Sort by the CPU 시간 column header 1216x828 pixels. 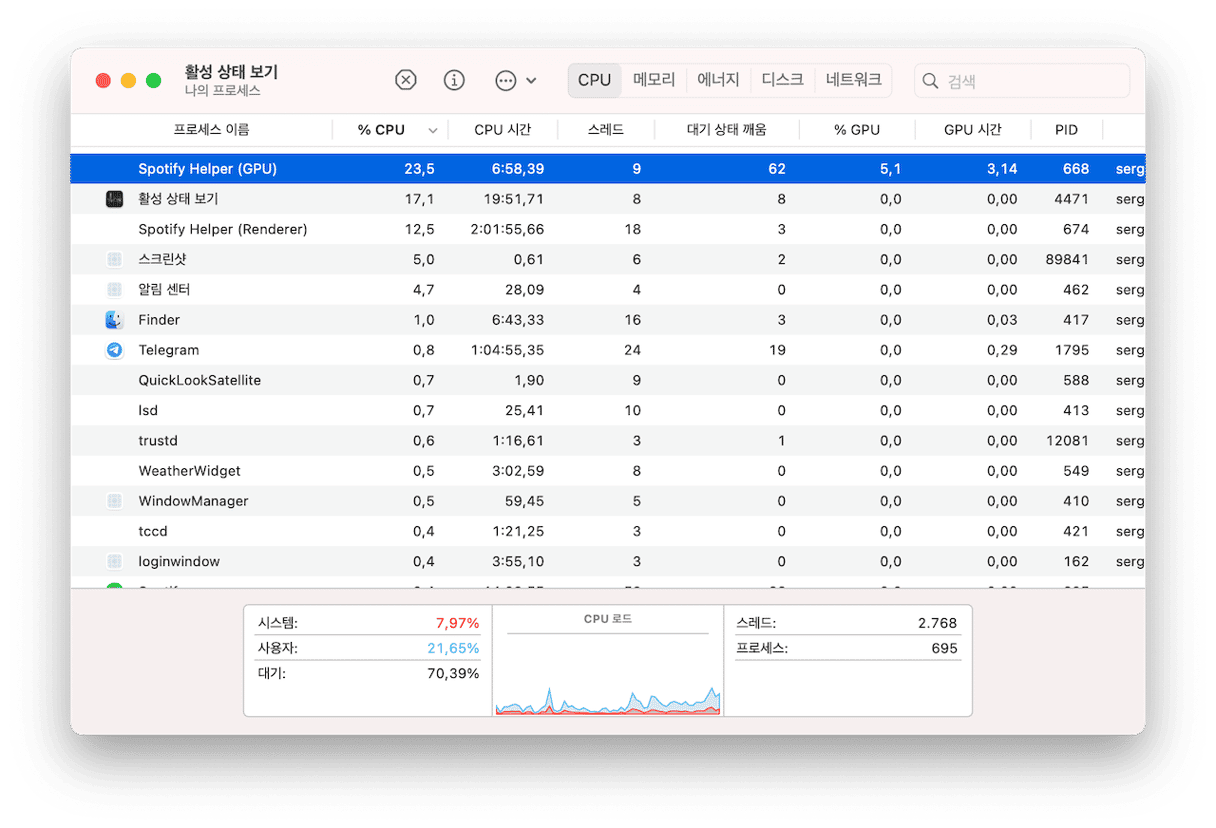tap(502, 130)
